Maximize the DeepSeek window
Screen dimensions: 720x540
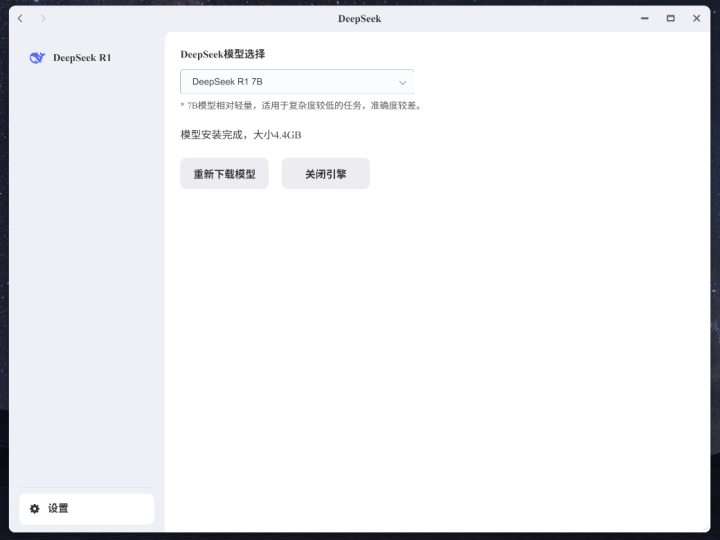click(x=670, y=19)
